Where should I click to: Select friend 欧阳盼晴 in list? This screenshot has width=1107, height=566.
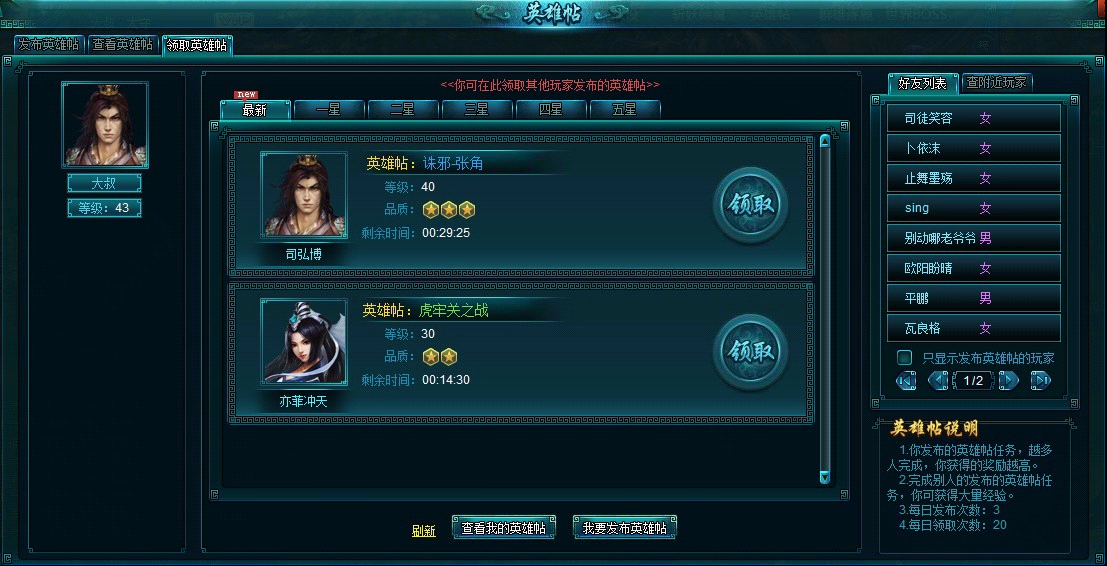(x=974, y=268)
